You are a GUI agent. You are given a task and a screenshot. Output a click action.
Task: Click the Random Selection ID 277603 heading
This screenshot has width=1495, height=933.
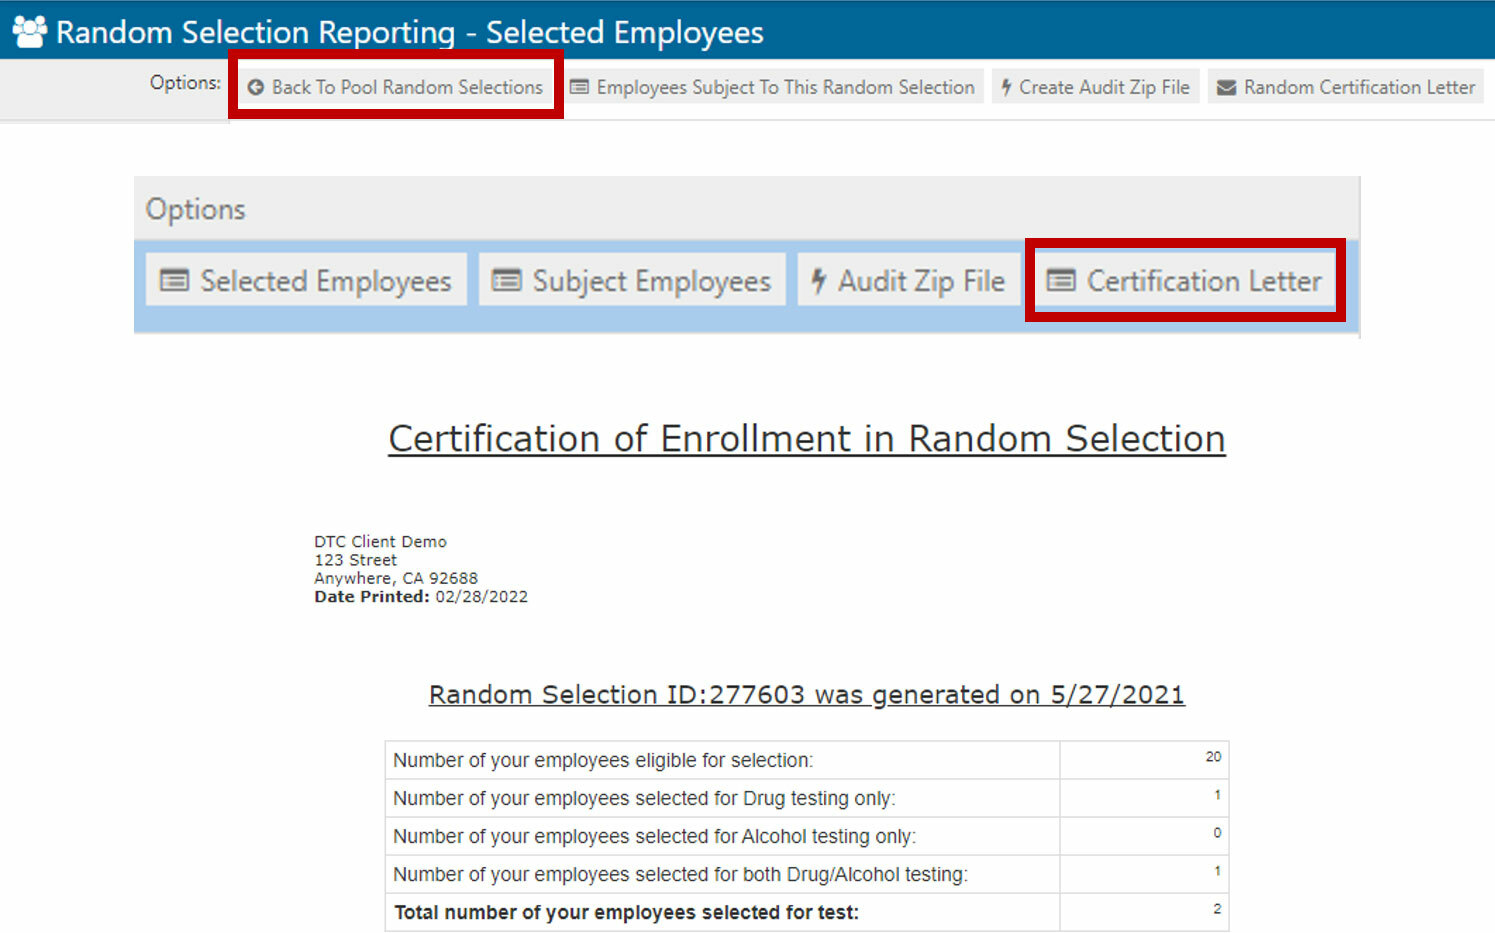[x=806, y=695]
